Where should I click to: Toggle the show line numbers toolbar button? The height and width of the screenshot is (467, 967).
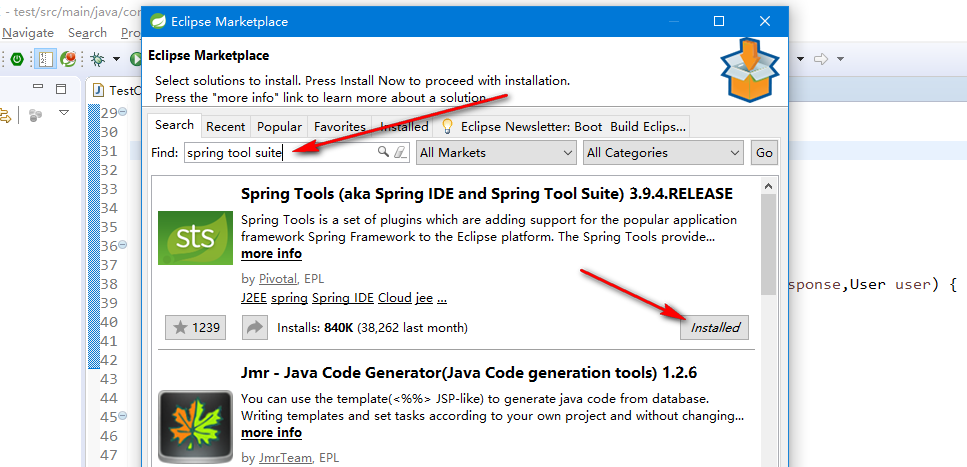(46, 59)
